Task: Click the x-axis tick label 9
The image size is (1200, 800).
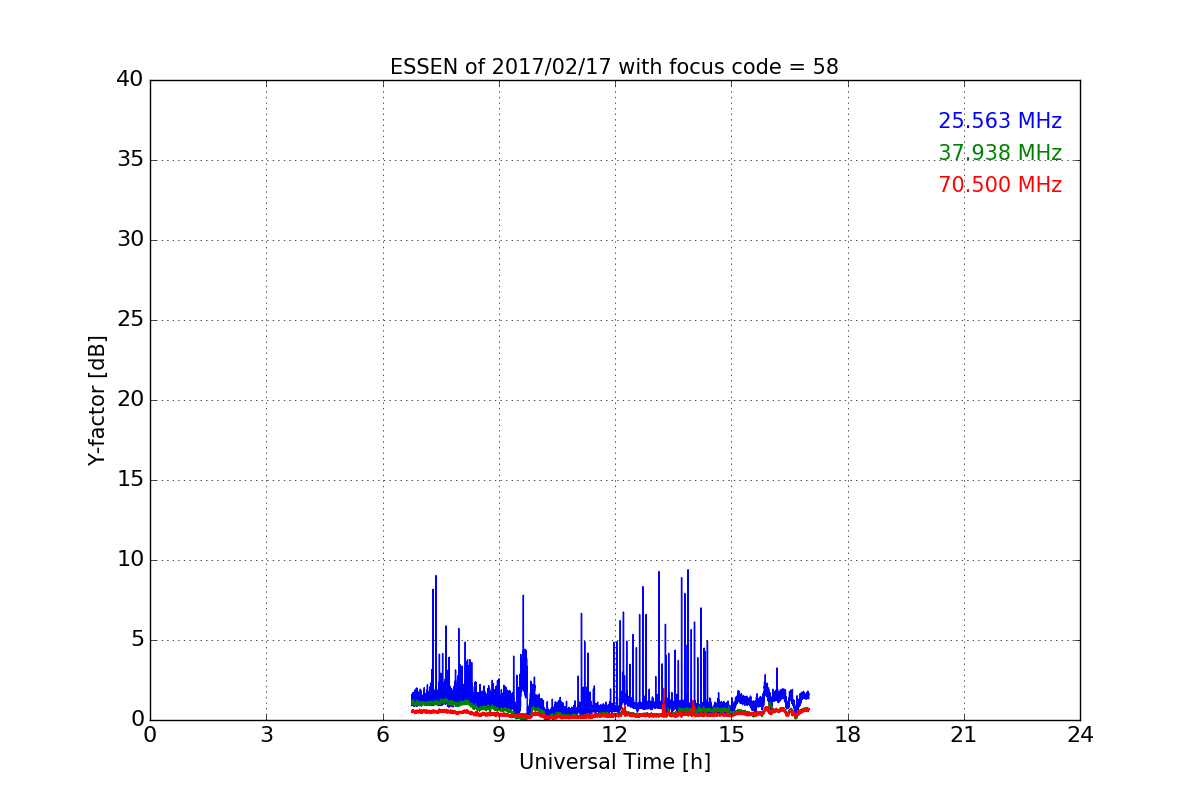Action: 499,735
